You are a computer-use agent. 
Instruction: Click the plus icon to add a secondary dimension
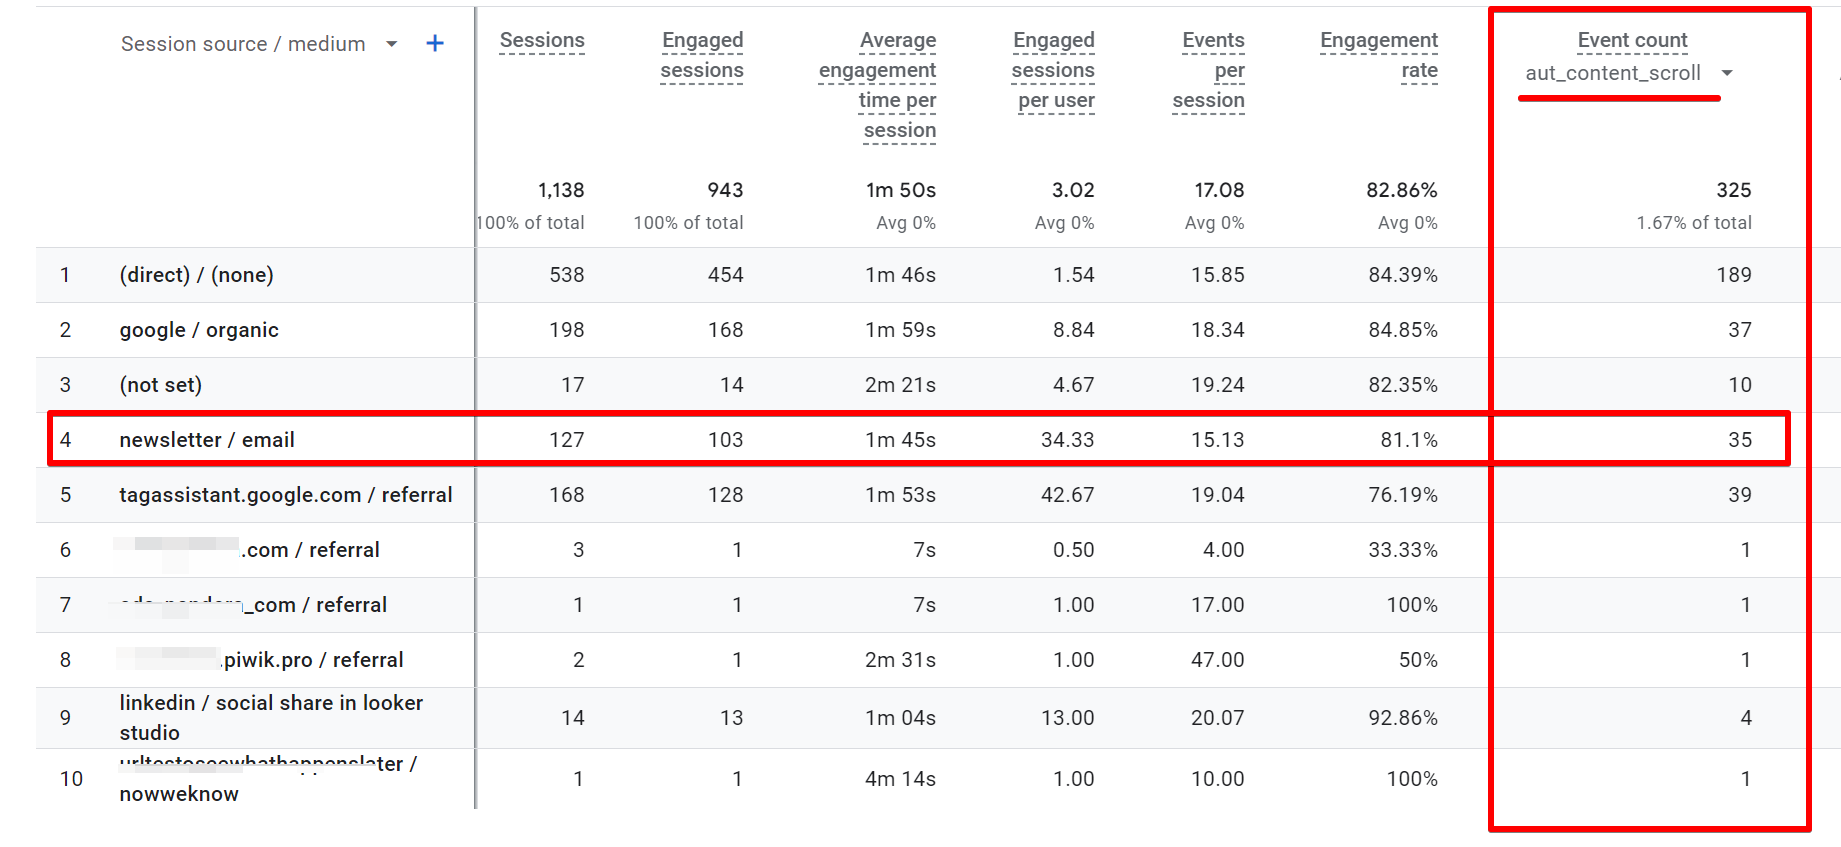click(x=434, y=43)
